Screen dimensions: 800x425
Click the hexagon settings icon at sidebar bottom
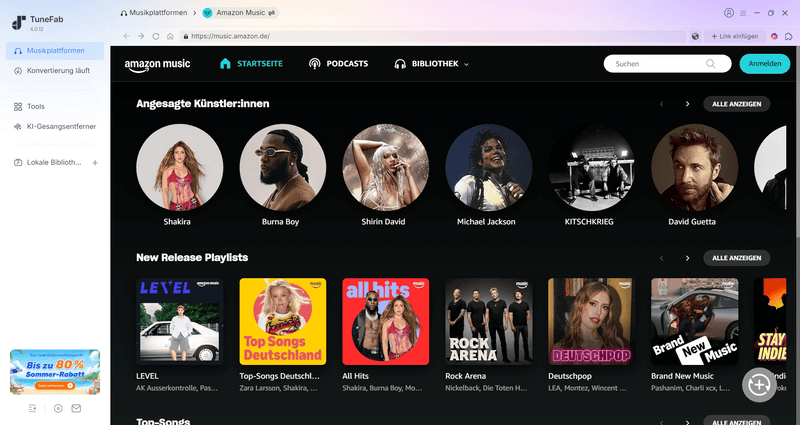58,408
